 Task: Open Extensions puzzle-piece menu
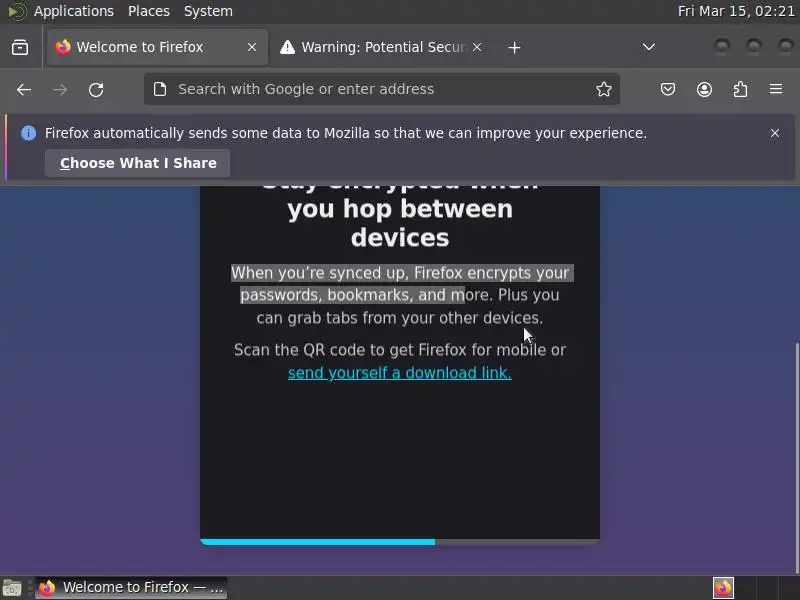(x=740, y=90)
